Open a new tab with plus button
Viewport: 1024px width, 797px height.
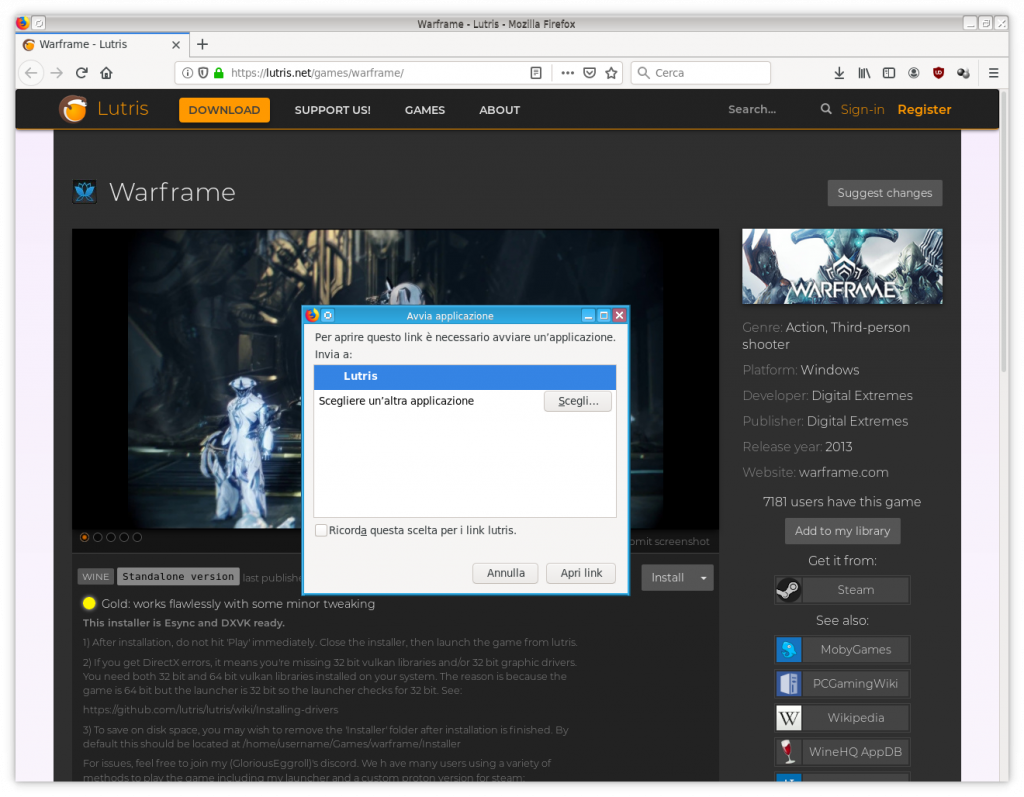(x=202, y=44)
